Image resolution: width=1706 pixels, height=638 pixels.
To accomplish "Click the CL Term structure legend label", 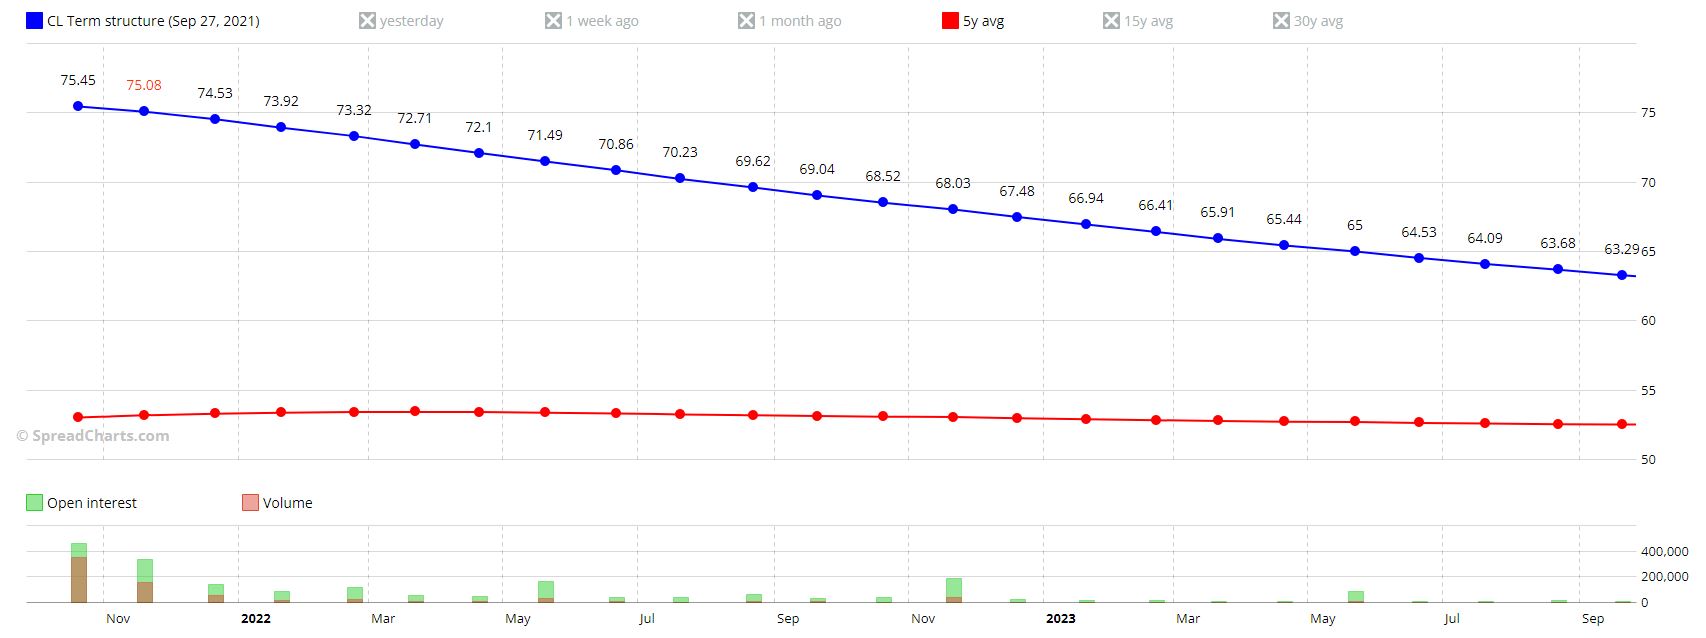I will (x=153, y=21).
